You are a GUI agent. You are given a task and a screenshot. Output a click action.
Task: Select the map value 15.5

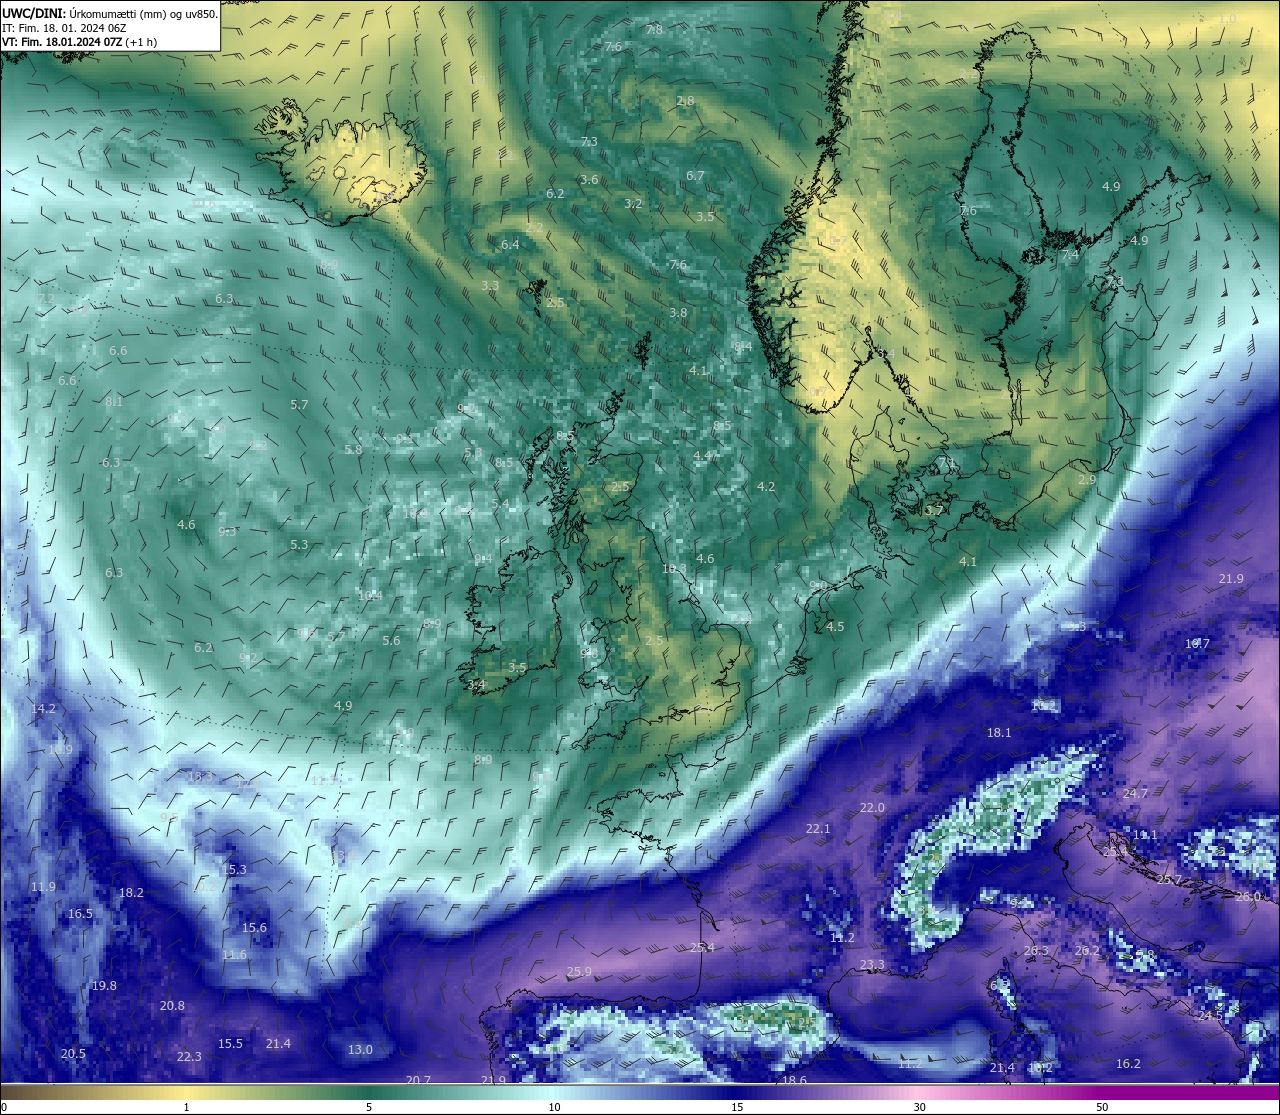click(230, 1043)
